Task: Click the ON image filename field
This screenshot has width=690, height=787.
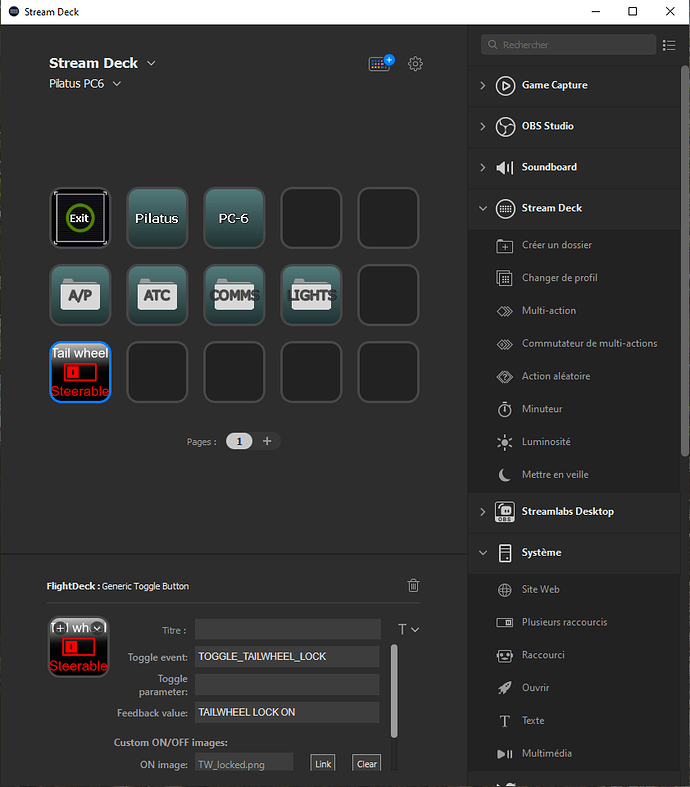Action: click(x=244, y=763)
